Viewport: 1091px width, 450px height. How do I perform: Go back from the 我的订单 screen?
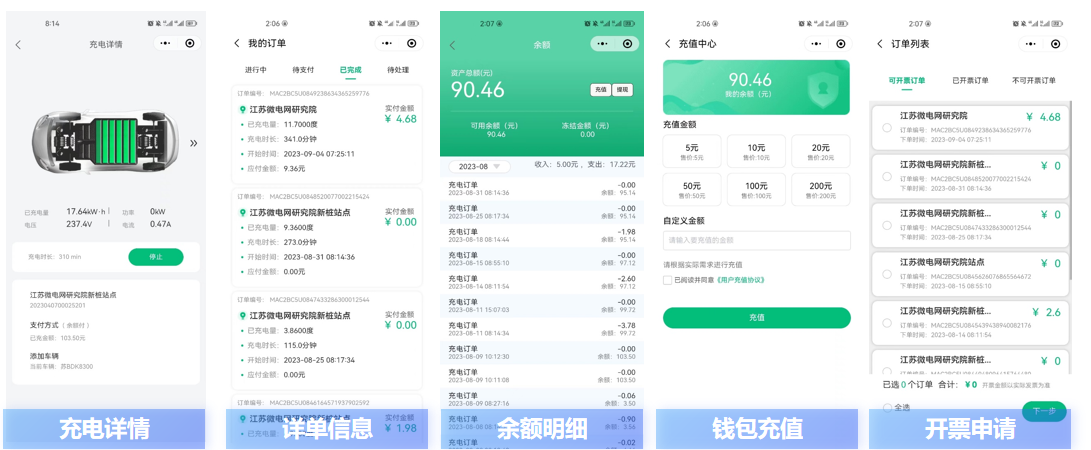coord(237,43)
